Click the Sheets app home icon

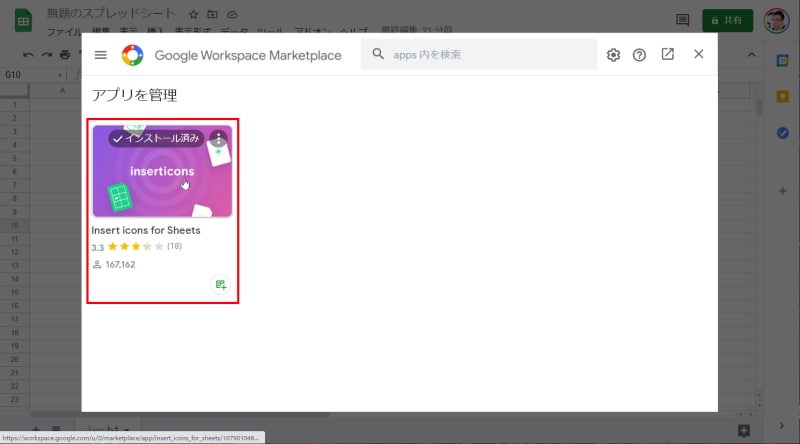pos(23,20)
